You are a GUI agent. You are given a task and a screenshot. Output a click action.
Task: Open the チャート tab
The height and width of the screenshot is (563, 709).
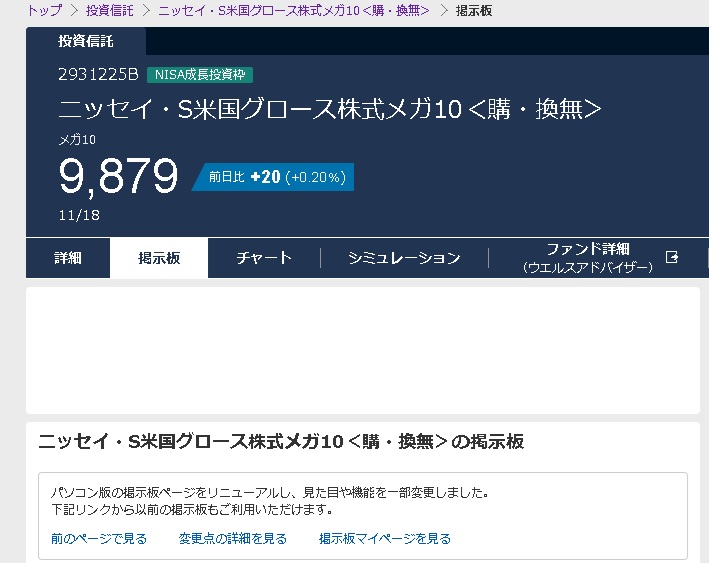coord(264,258)
